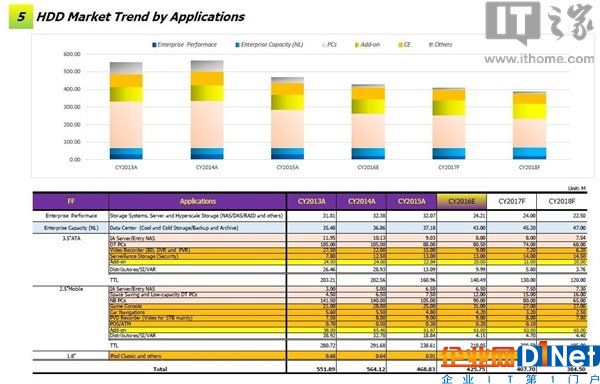Click the PCs legend marker
The width and height of the screenshot is (600, 384).
(x=324, y=45)
